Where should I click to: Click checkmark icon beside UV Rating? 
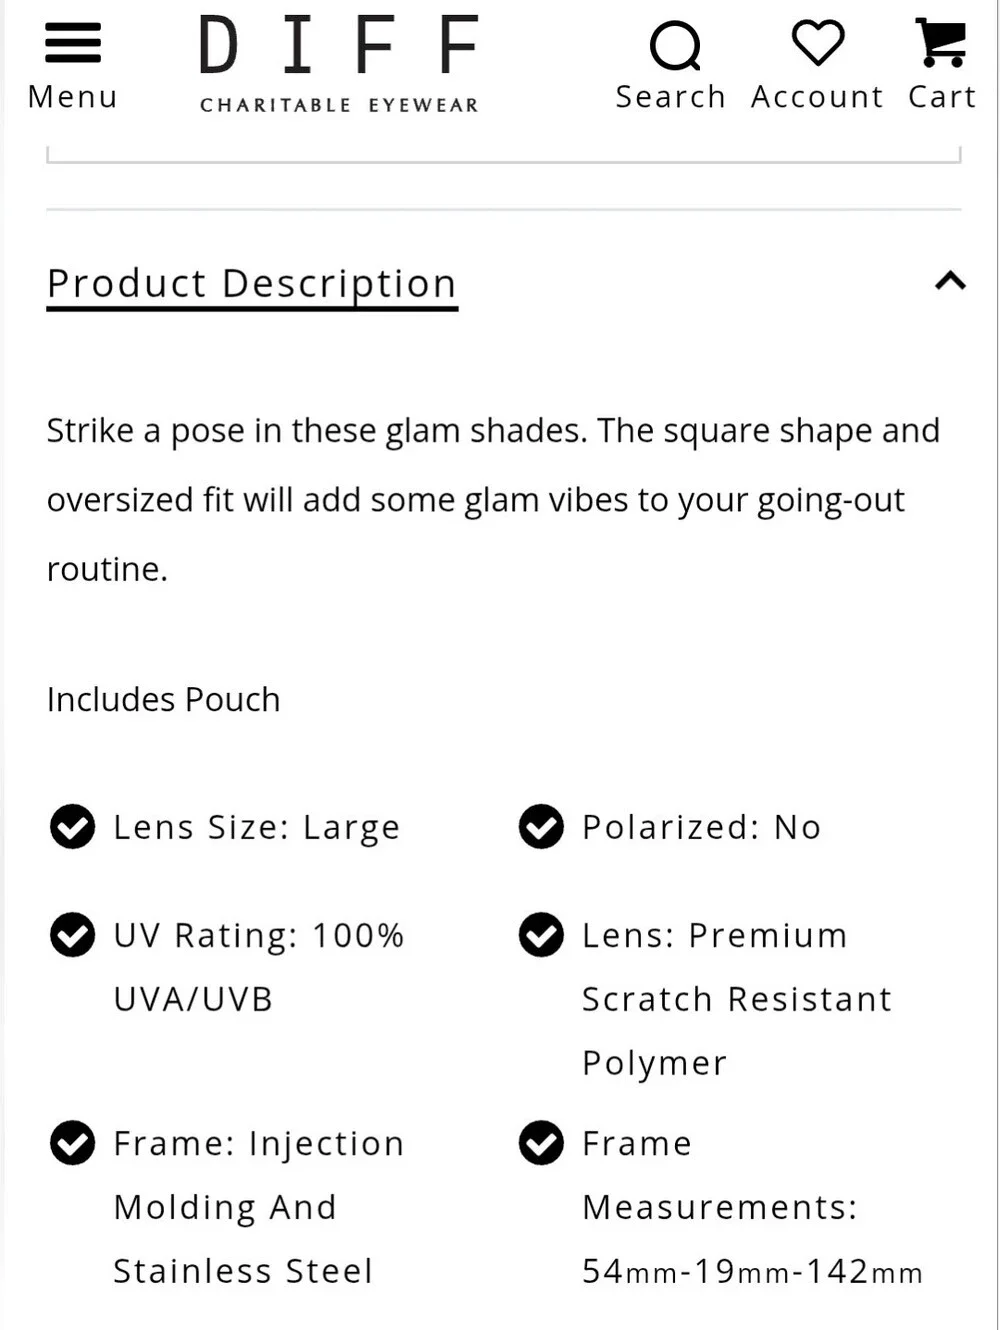(72, 935)
